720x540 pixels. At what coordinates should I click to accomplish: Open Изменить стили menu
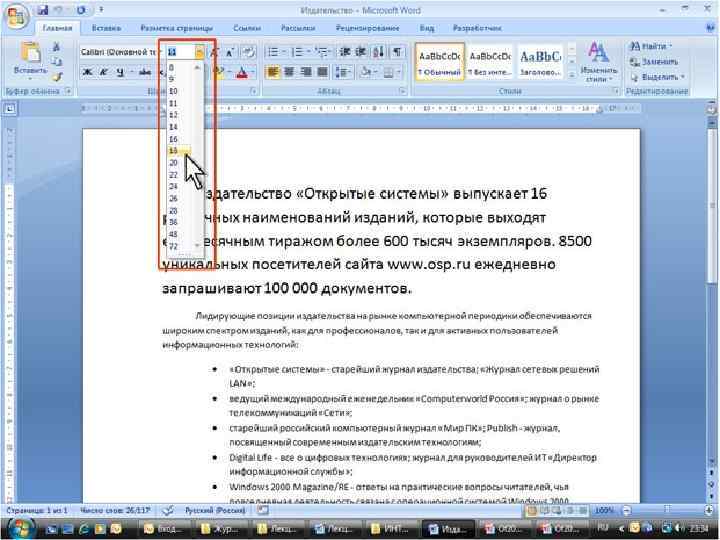coord(598,62)
